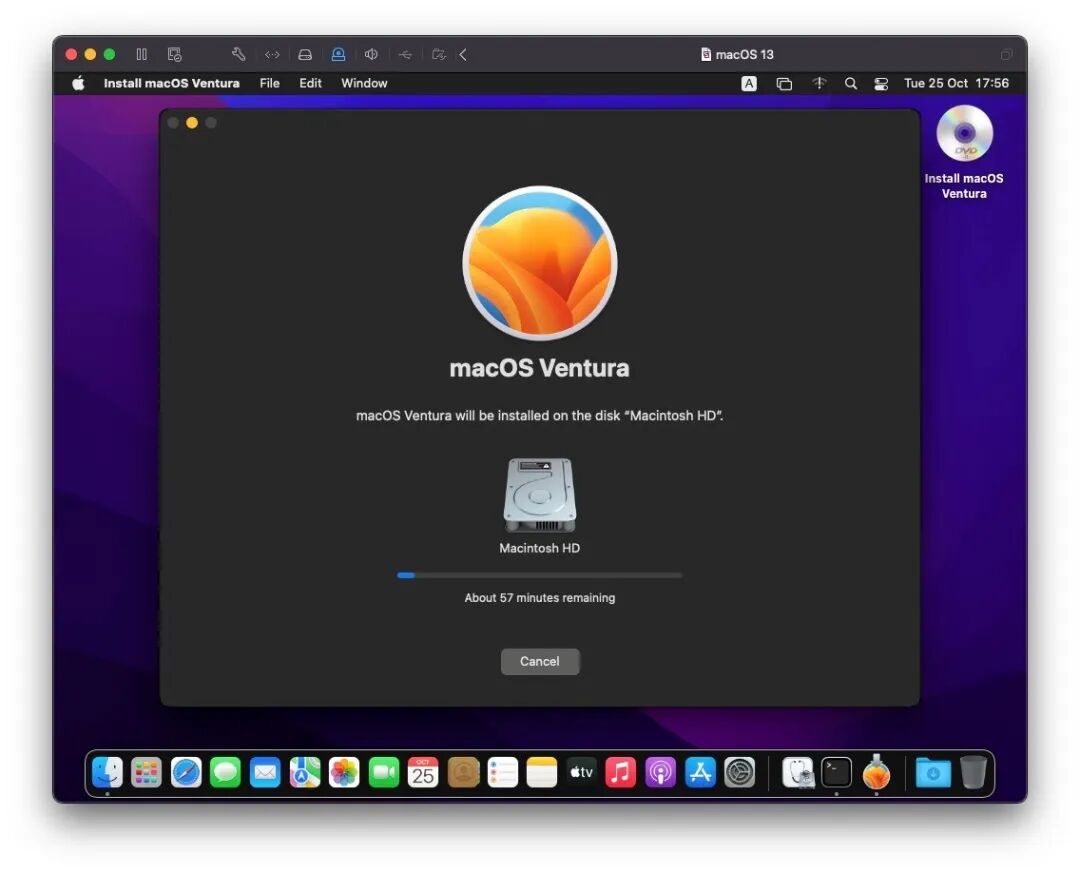Pause the virtual machine with the pause icon
Screen dimensions: 1080x873
click(x=141, y=54)
